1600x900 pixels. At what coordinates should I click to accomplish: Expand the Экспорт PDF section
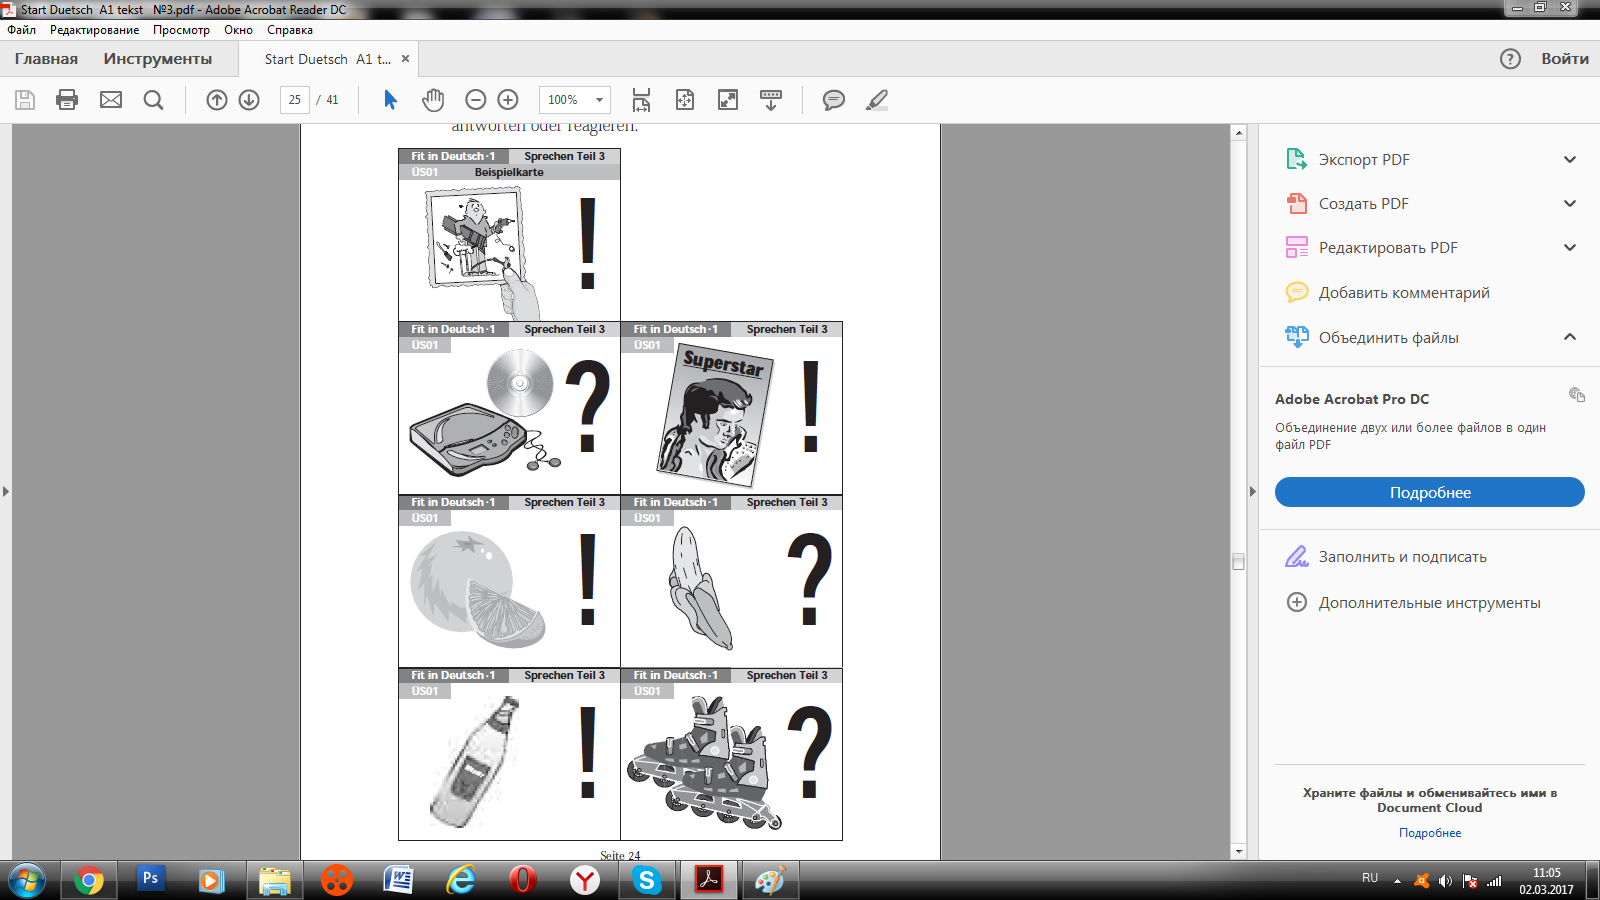pos(1569,160)
